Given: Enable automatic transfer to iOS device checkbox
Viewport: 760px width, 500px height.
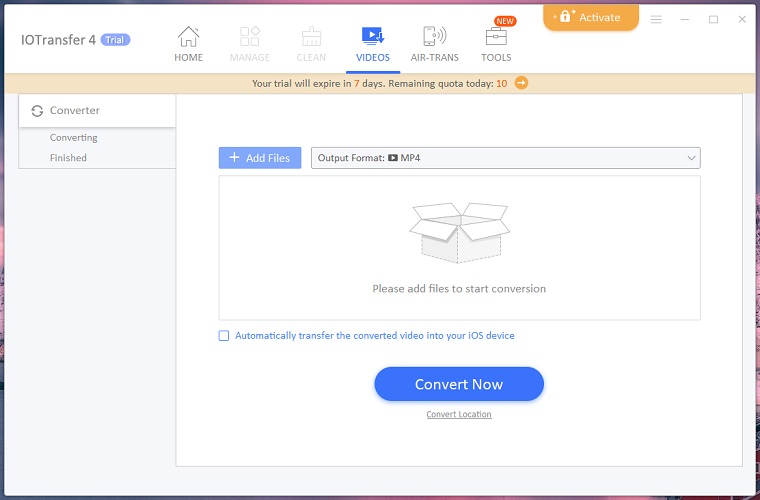Looking at the screenshot, I should click(x=224, y=336).
